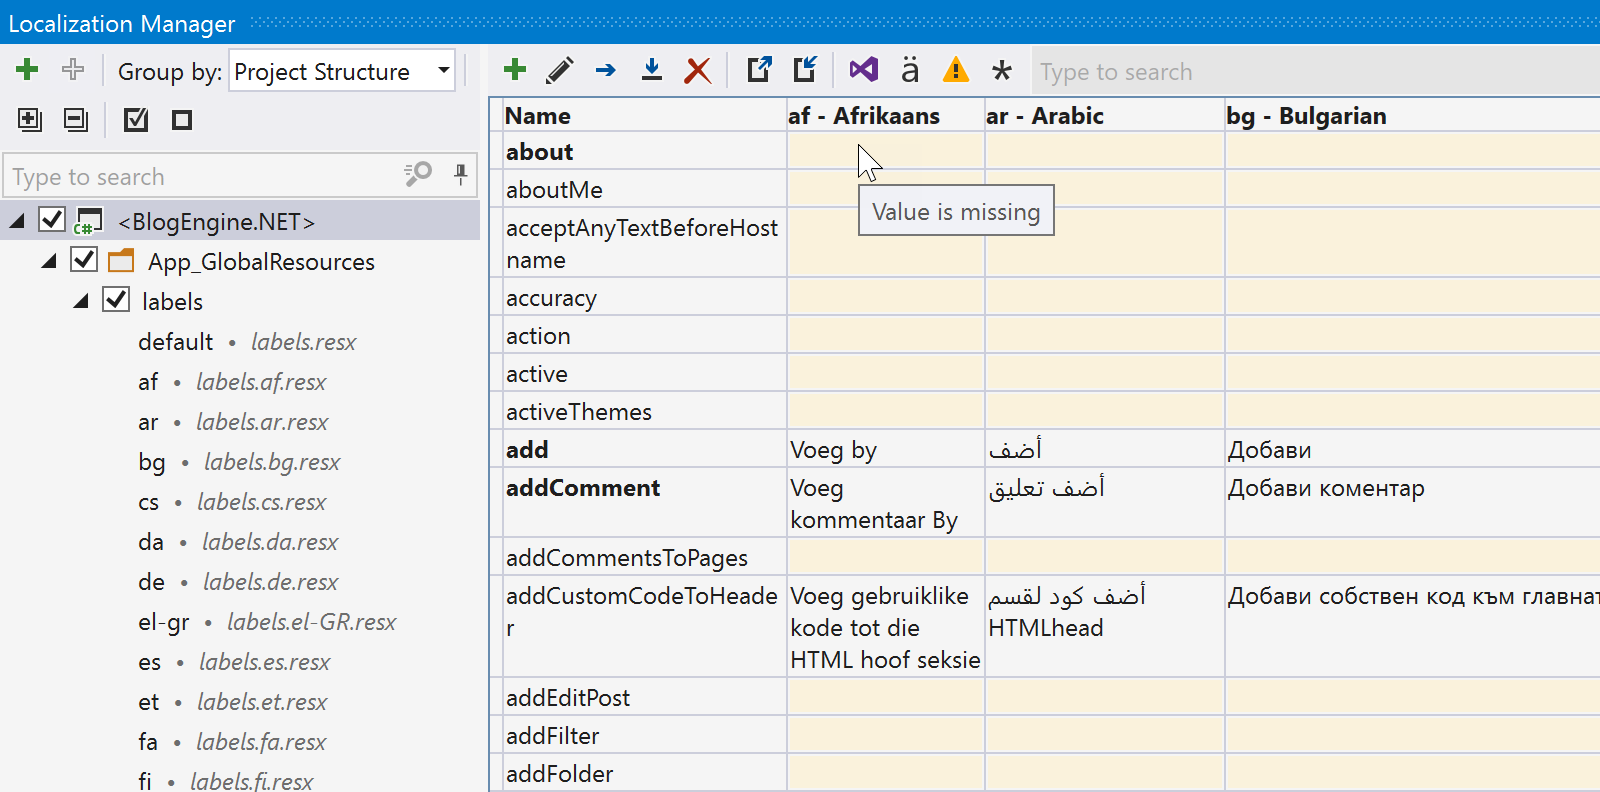Click the gray add-item plus icon
Screen dimensions: 1600x792
tap(73, 70)
